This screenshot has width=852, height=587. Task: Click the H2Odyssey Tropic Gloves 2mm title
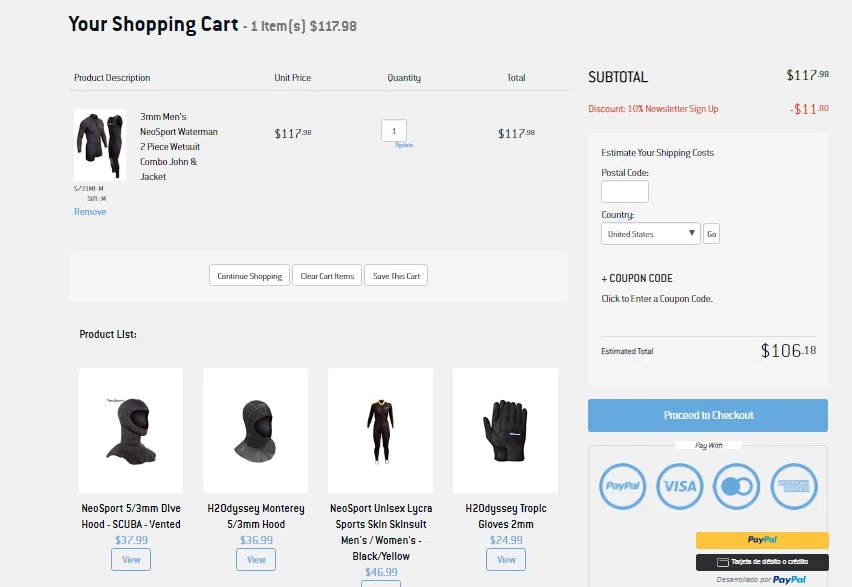tap(506, 516)
